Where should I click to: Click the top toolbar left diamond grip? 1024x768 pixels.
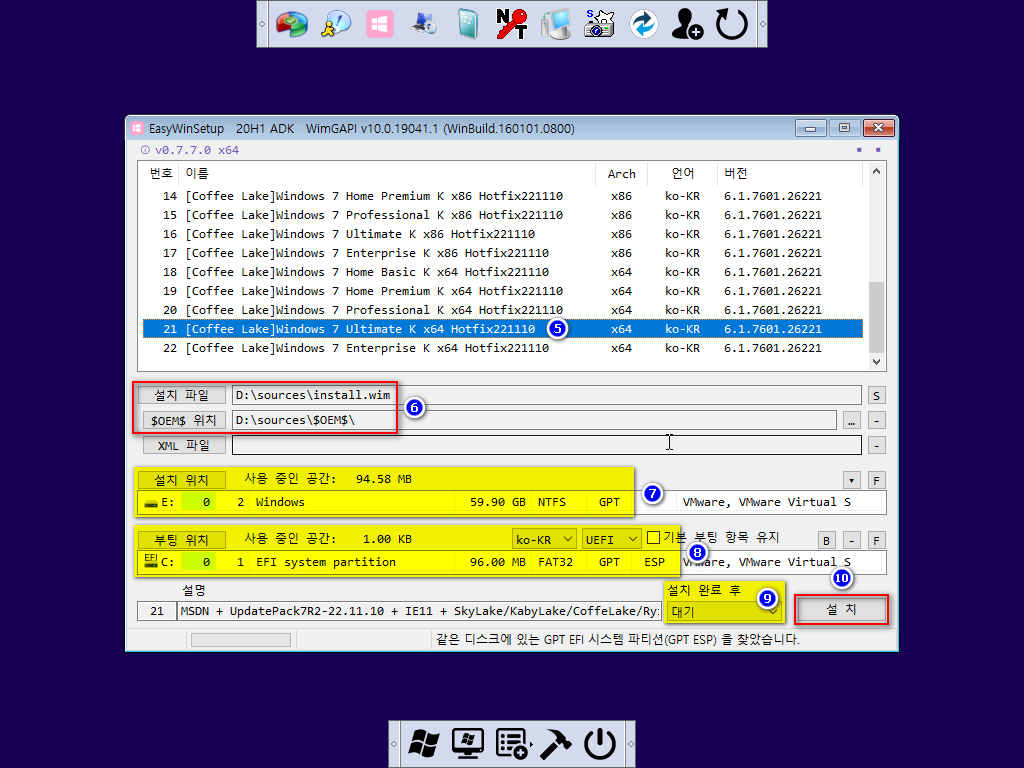(x=262, y=24)
